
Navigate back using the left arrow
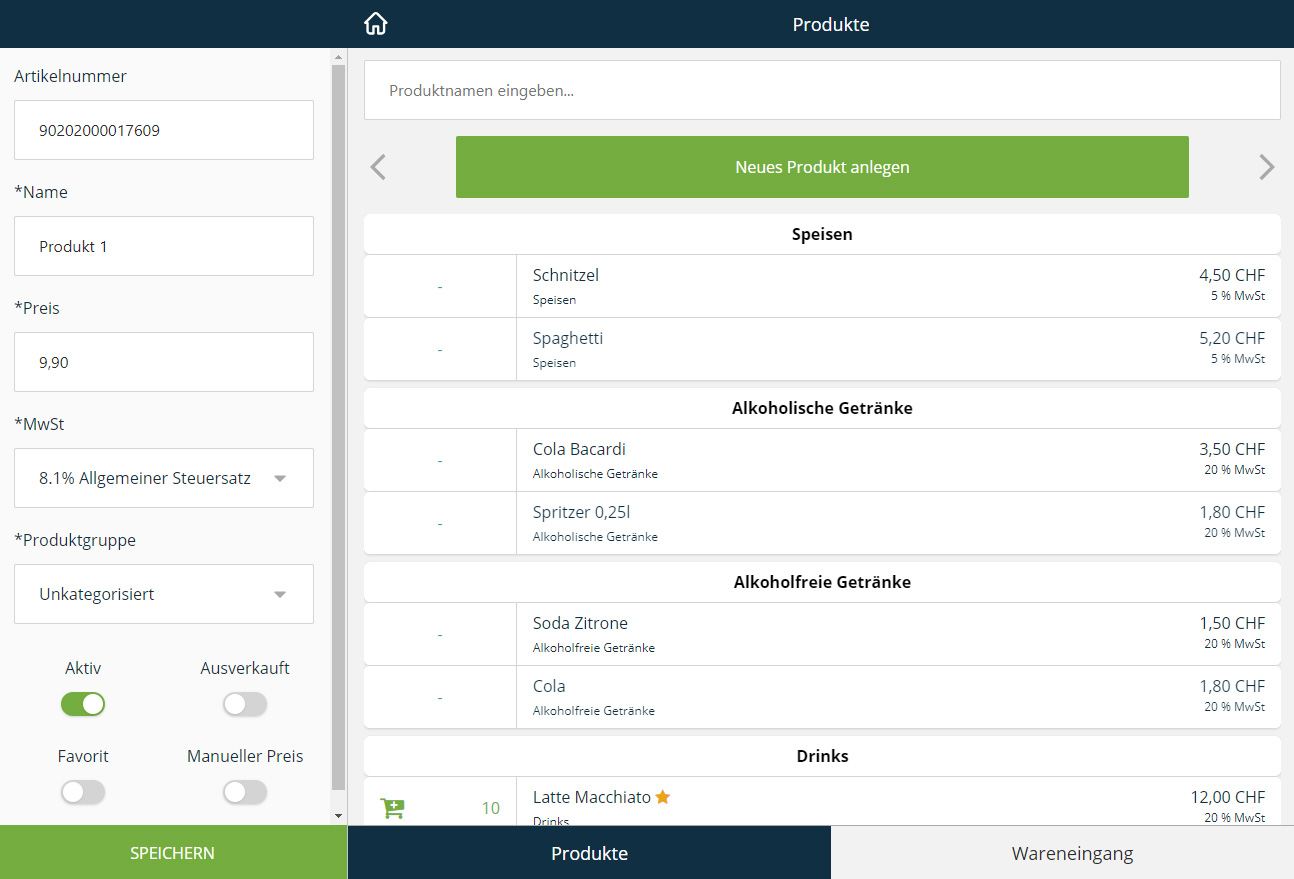pyautogui.click(x=377, y=167)
